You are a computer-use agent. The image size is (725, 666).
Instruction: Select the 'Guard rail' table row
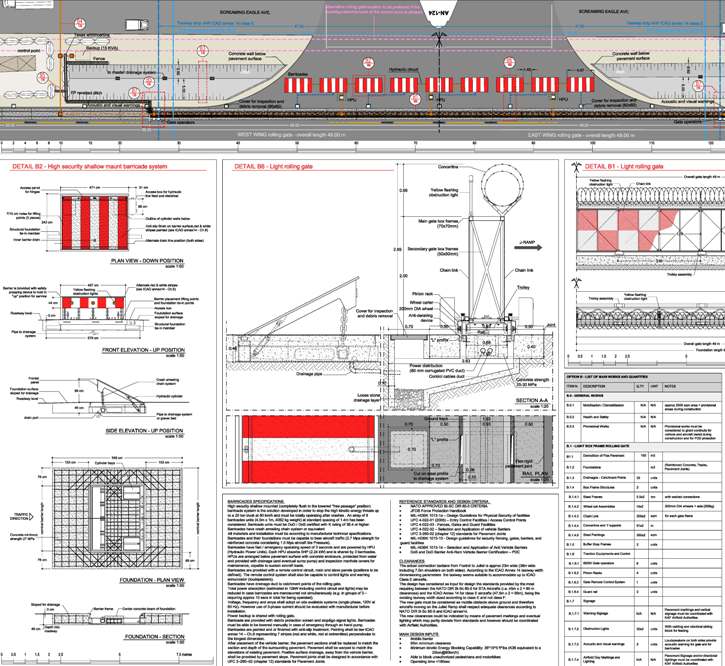click(645, 592)
